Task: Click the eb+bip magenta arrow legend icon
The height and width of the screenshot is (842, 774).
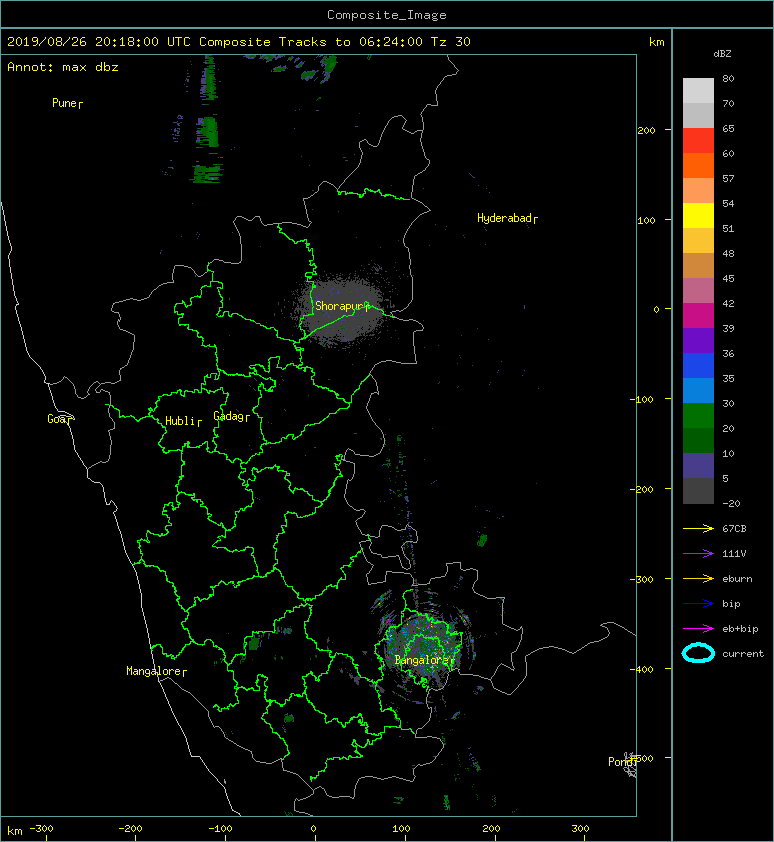Action: point(698,629)
